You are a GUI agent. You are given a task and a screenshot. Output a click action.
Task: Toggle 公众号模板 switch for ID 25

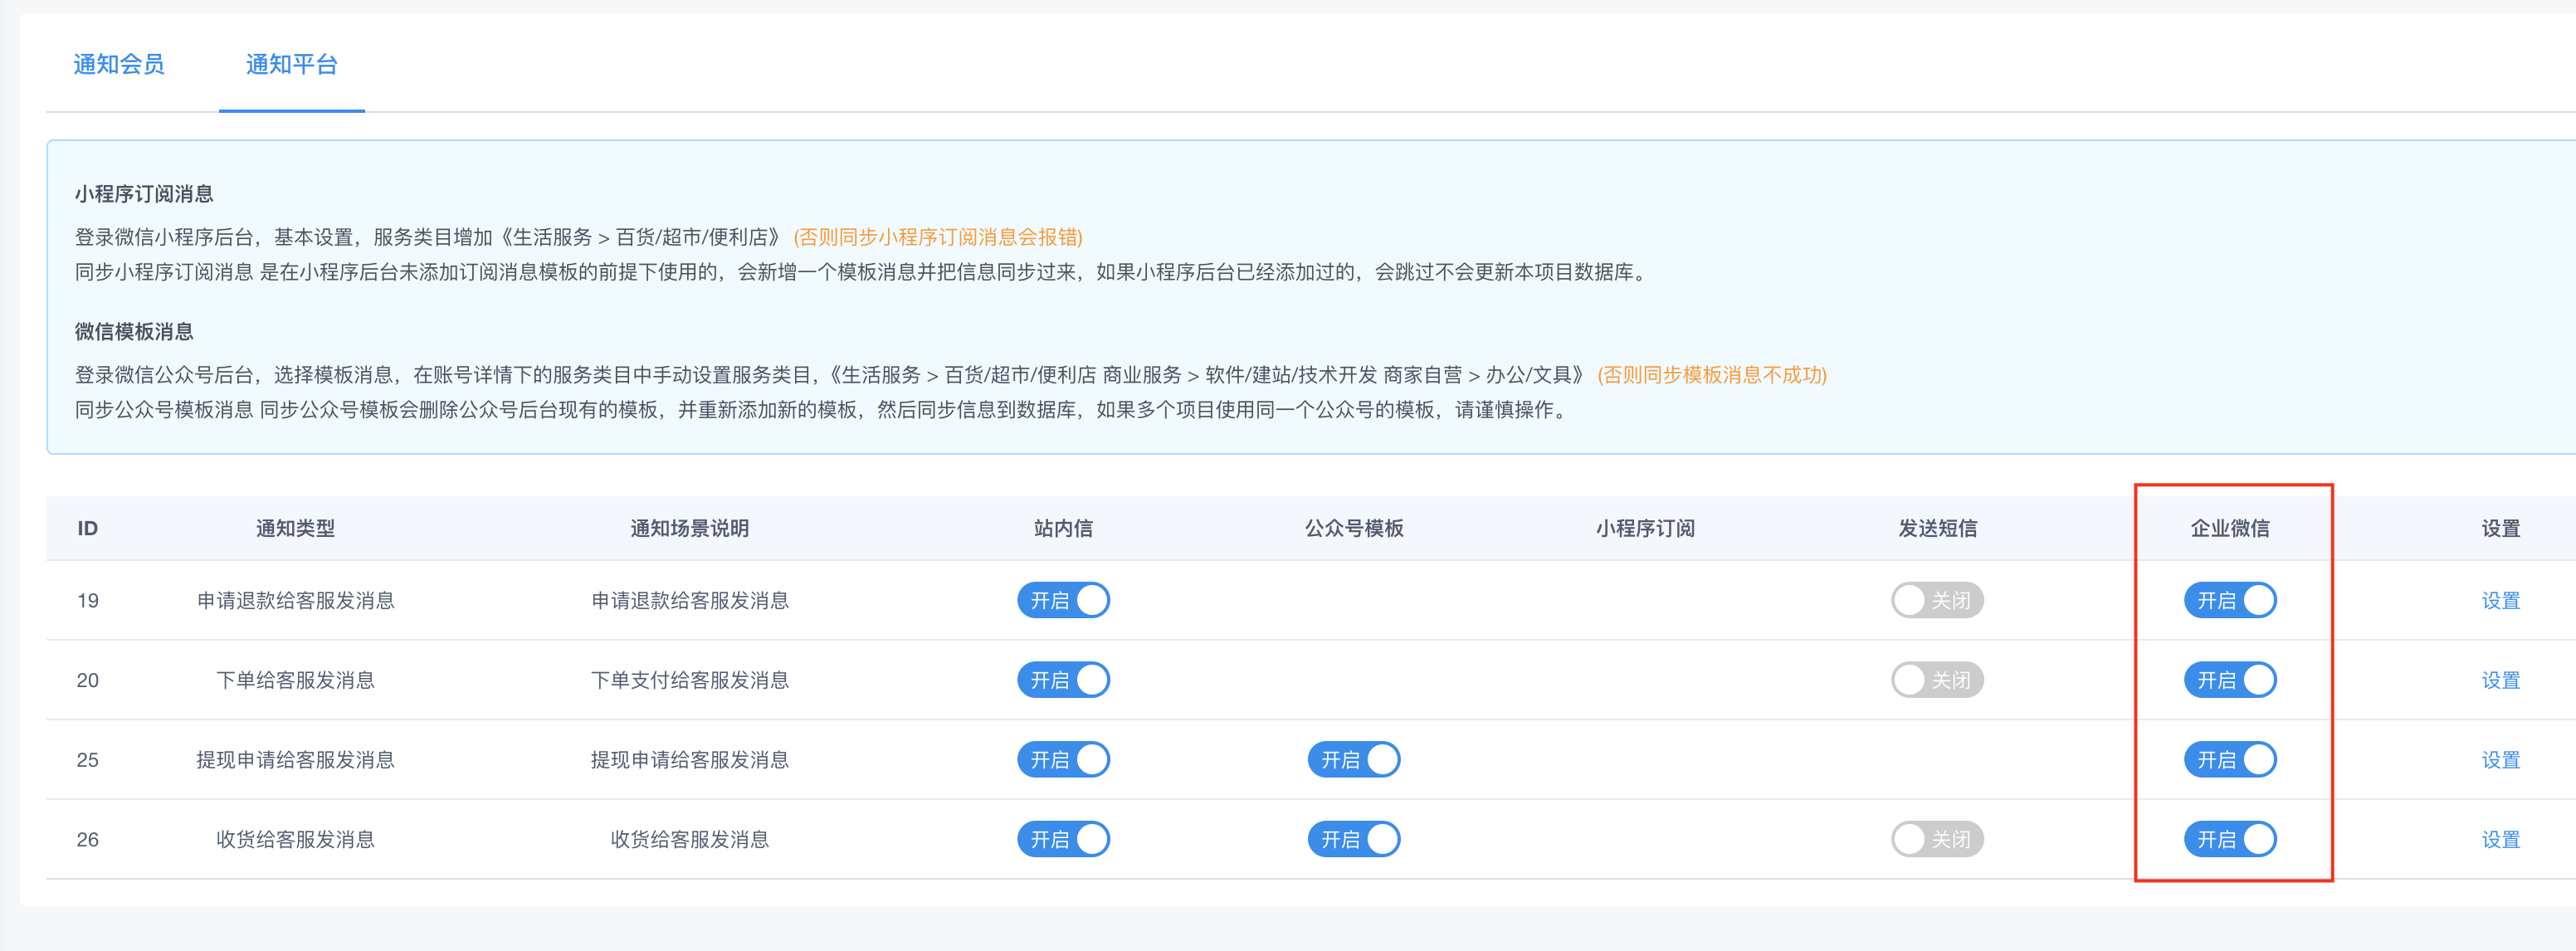point(1353,760)
